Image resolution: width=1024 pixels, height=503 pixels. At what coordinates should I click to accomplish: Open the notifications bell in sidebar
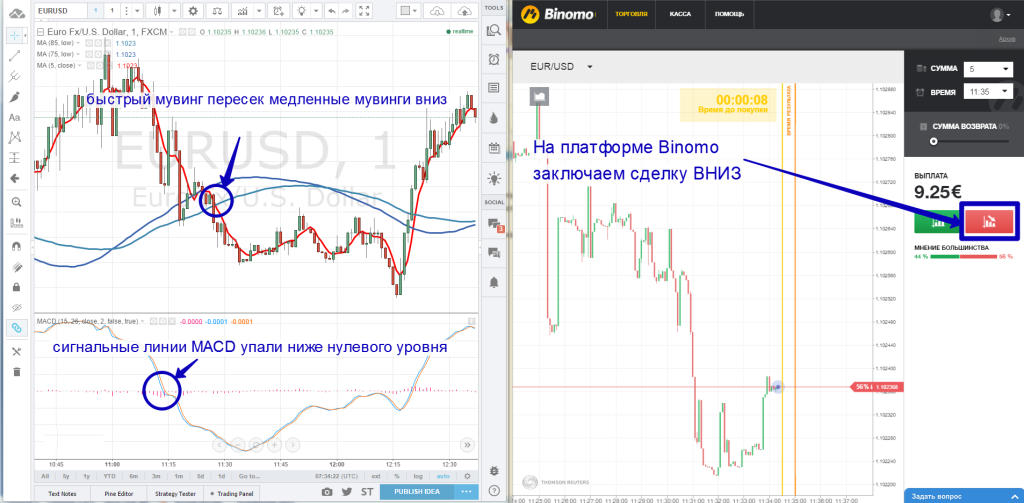tap(494, 282)
